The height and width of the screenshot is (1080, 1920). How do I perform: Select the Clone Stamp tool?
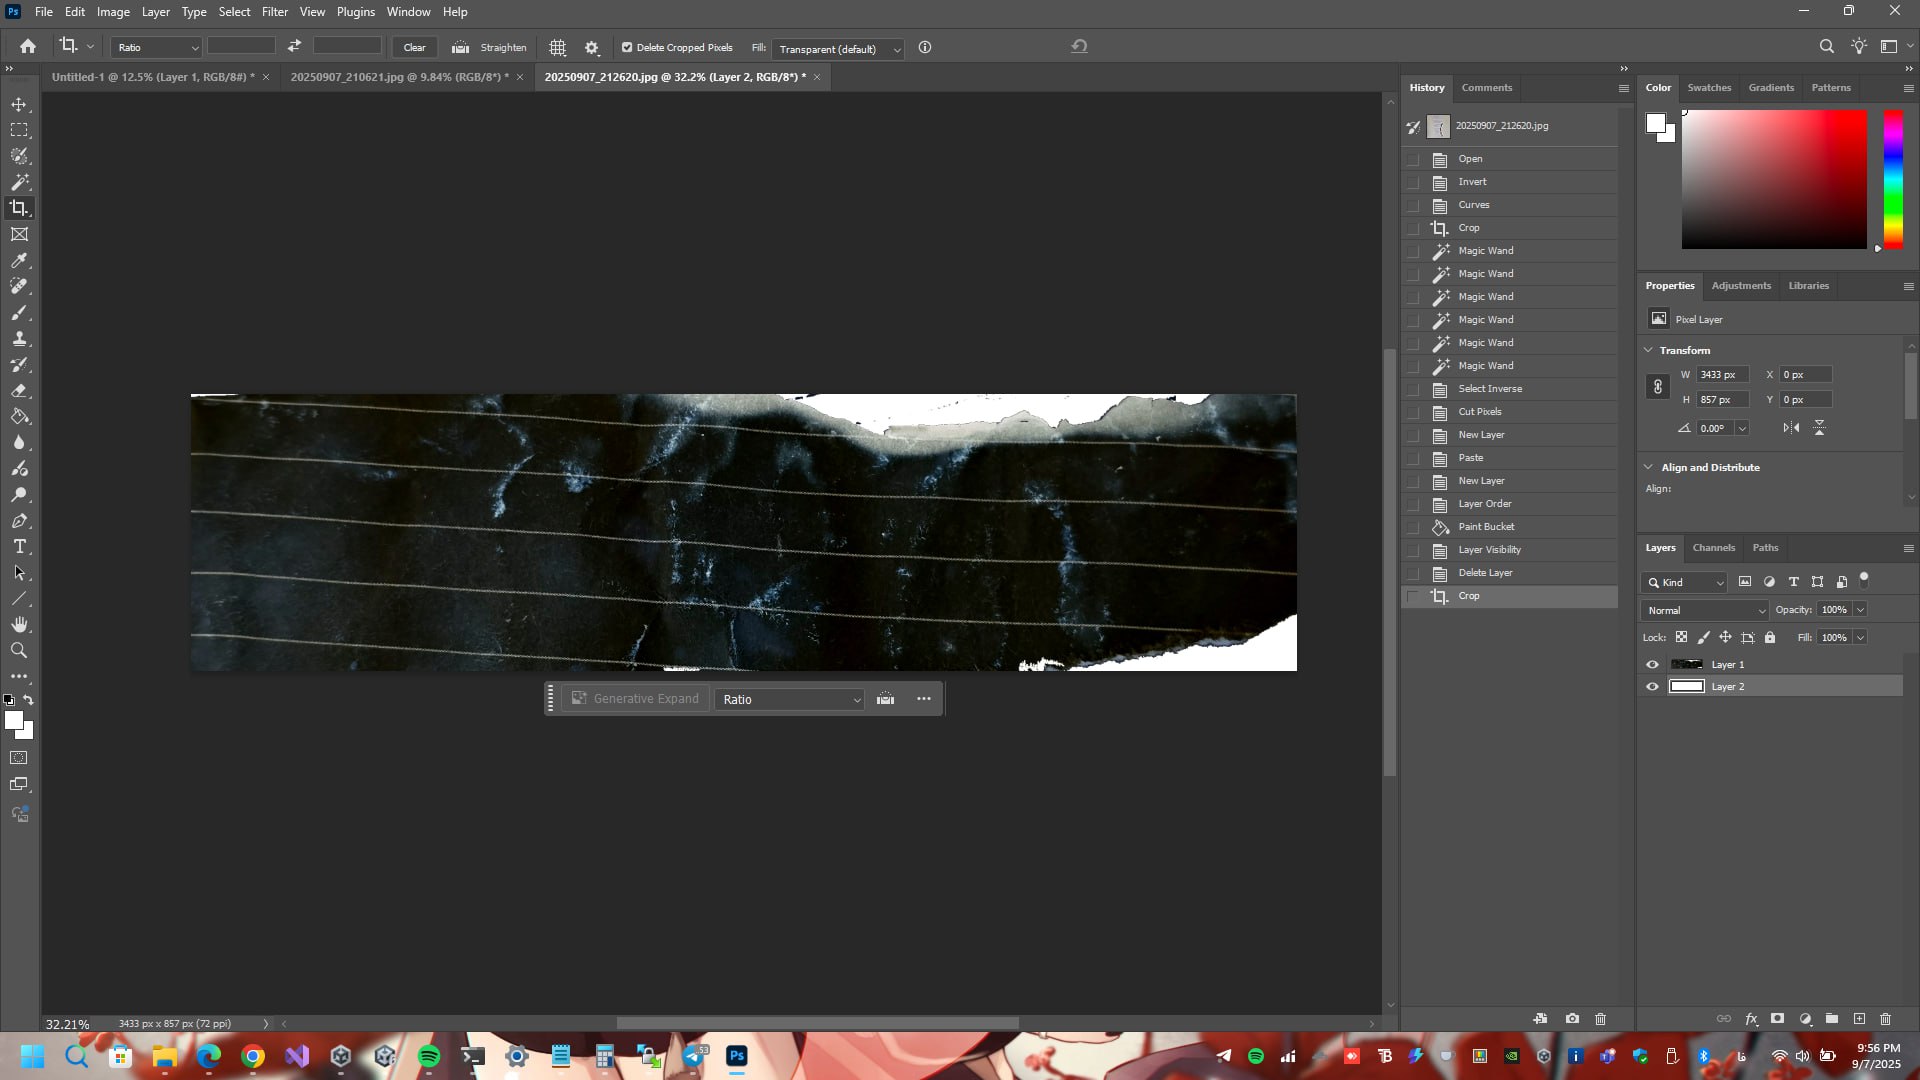19,339
